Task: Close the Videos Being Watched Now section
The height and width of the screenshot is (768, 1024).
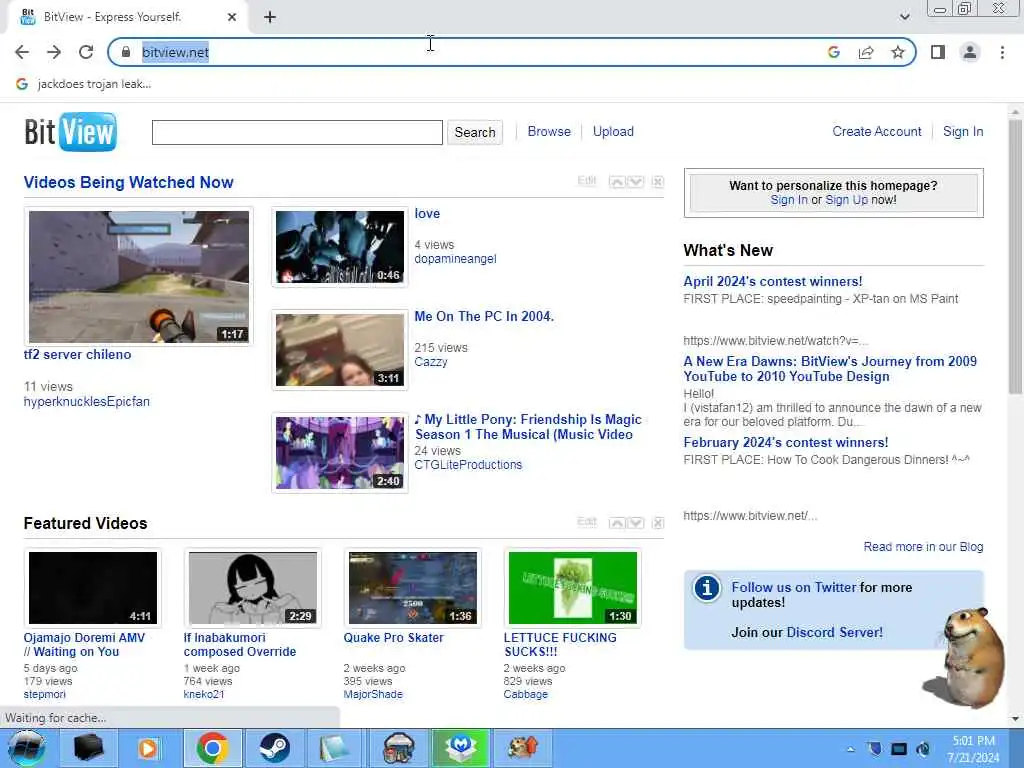Action: point(658,182)
